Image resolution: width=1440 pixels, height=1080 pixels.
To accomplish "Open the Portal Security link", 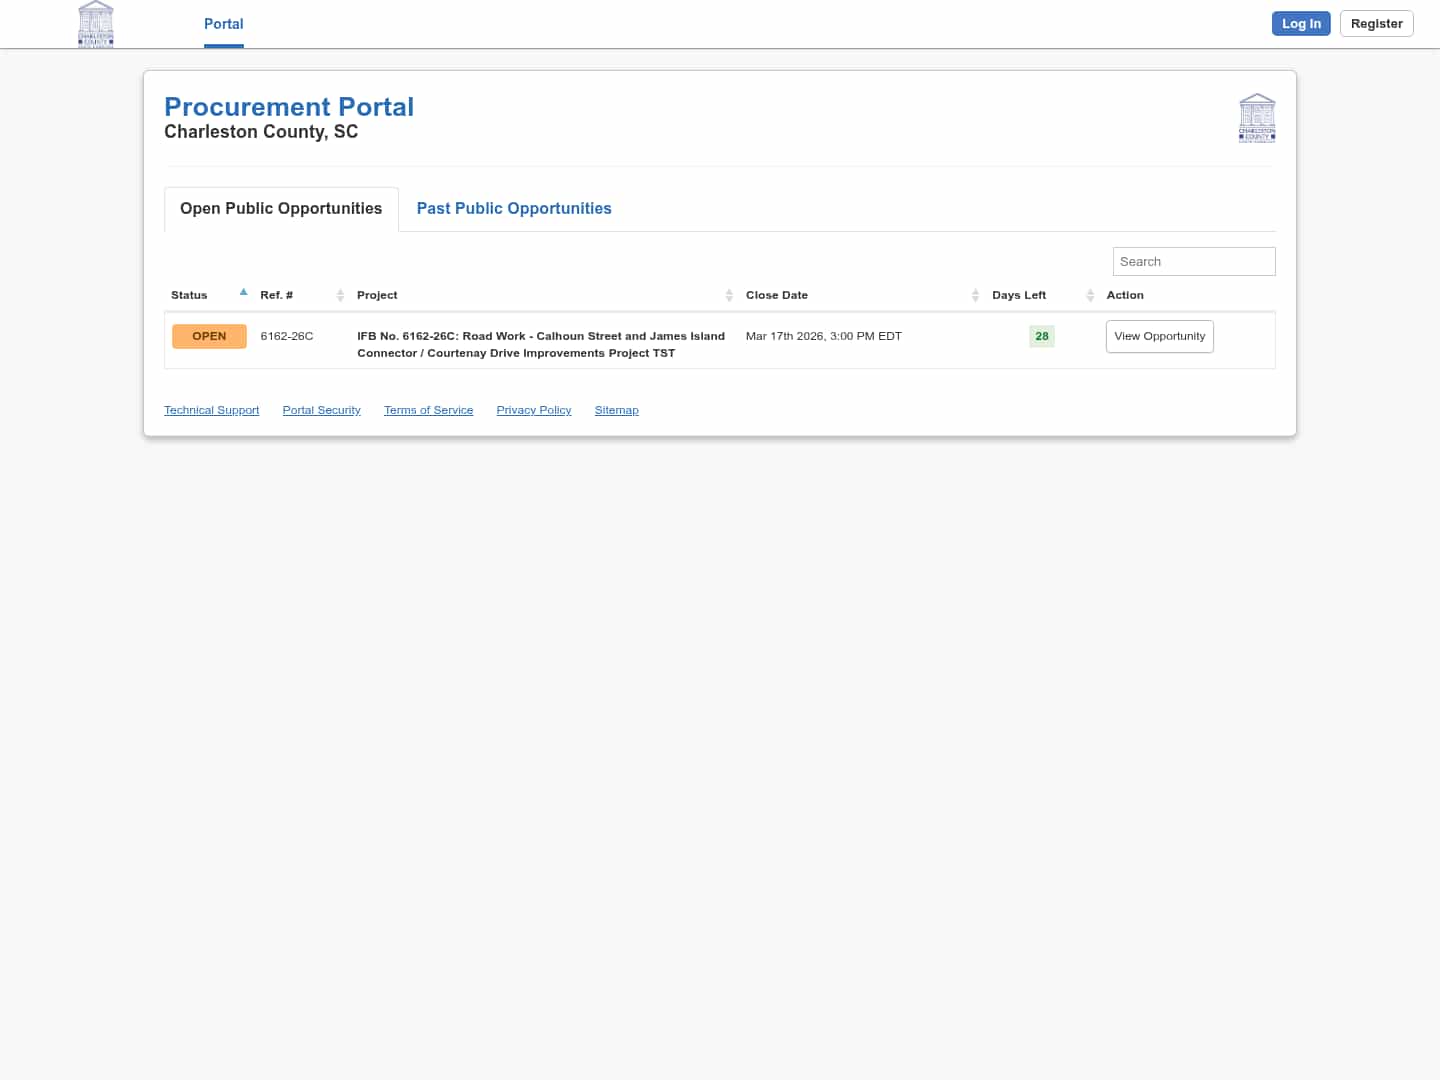I will 321,410.
